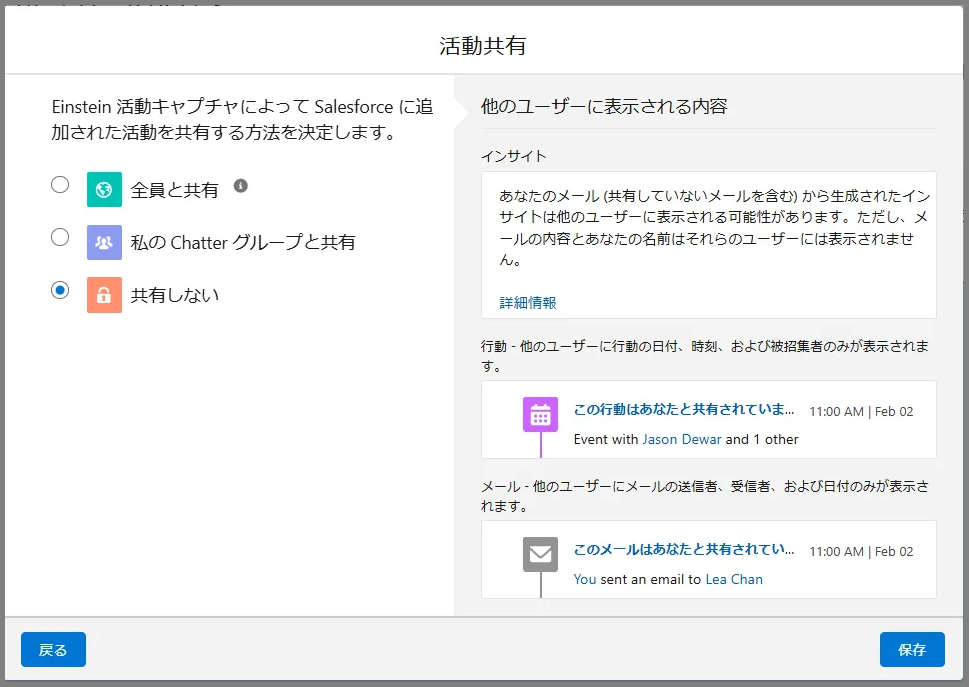Select the 共有しない radio button

click(60, 290)
